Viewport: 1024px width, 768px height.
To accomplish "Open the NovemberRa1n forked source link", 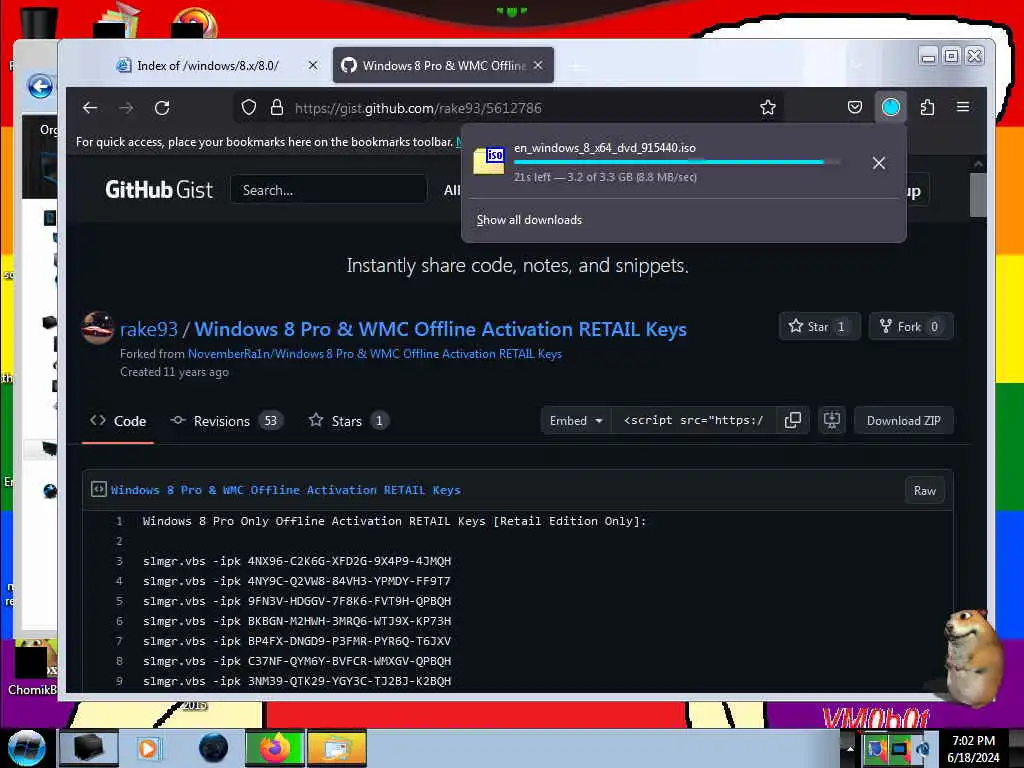I will pos(375,354).
